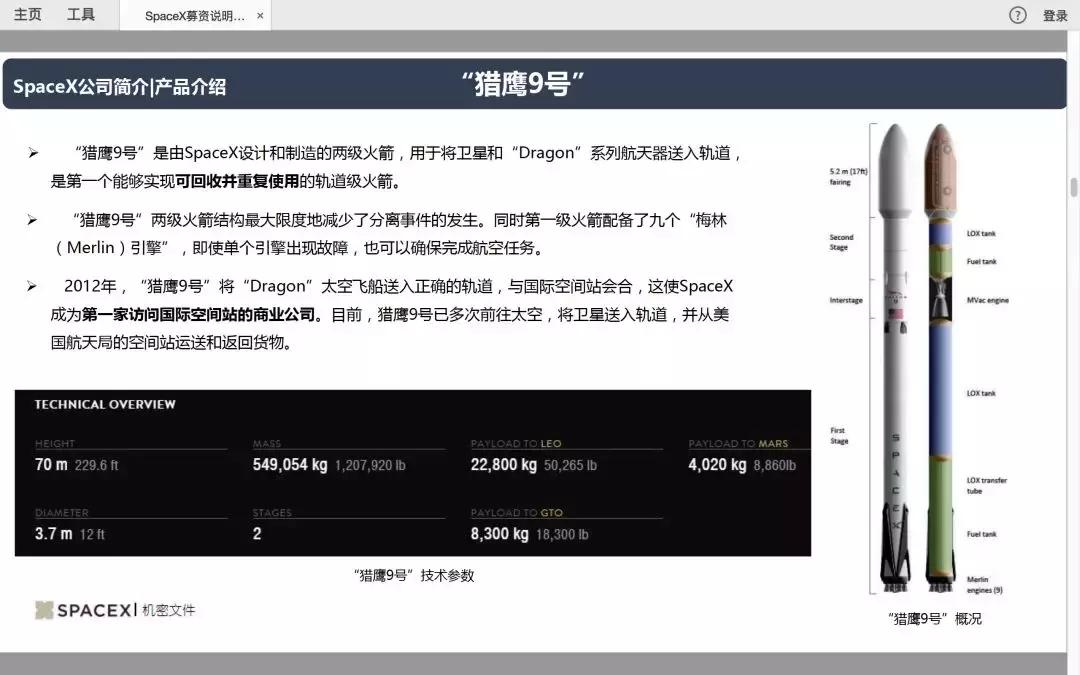Close the SpaceX募资说明 document tab
Image resolution: width=1080 pixels, height=675 pixels.
point(259,15)
